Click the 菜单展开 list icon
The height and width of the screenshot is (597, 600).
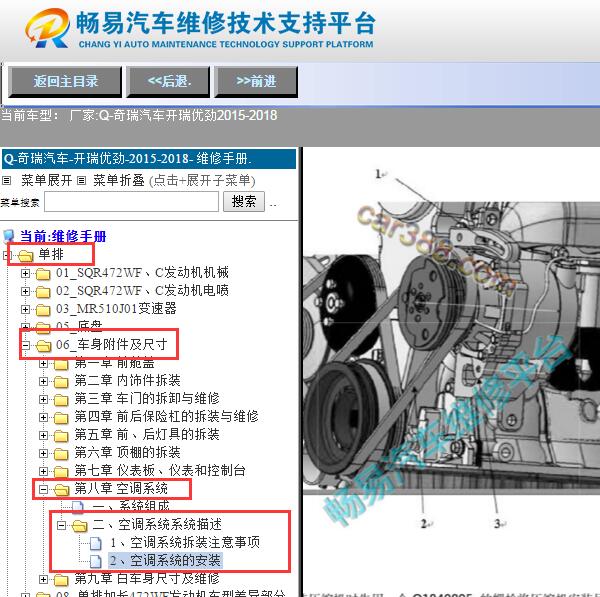click(x=7, y=180)
